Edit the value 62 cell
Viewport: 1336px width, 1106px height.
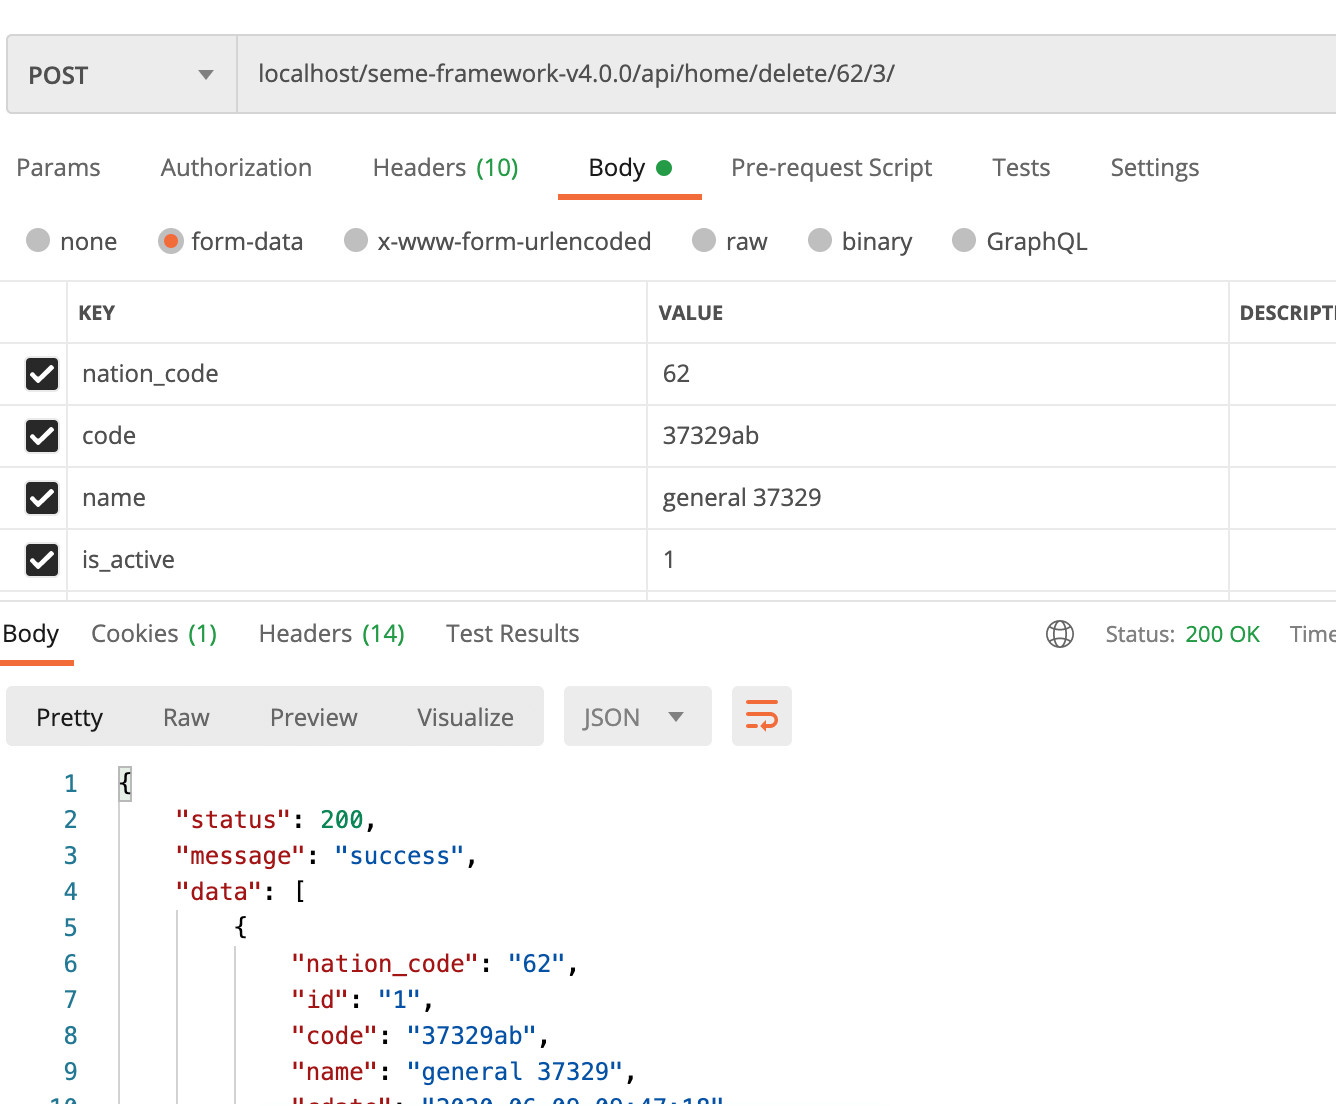point(938,374)
